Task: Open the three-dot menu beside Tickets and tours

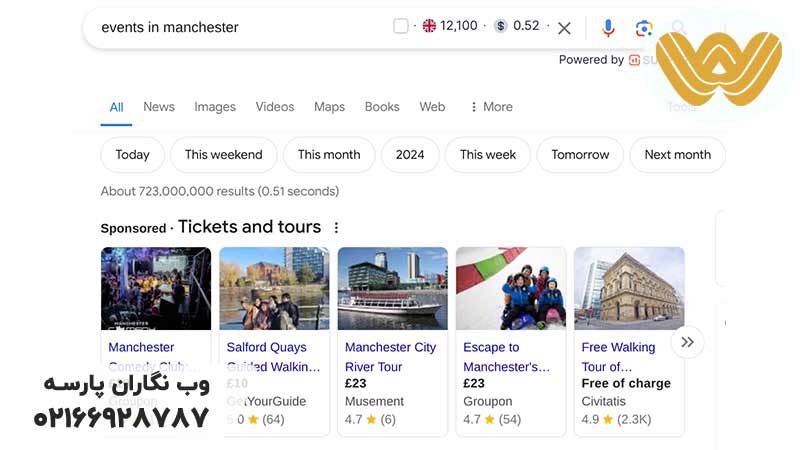Action: click(336, 228)
